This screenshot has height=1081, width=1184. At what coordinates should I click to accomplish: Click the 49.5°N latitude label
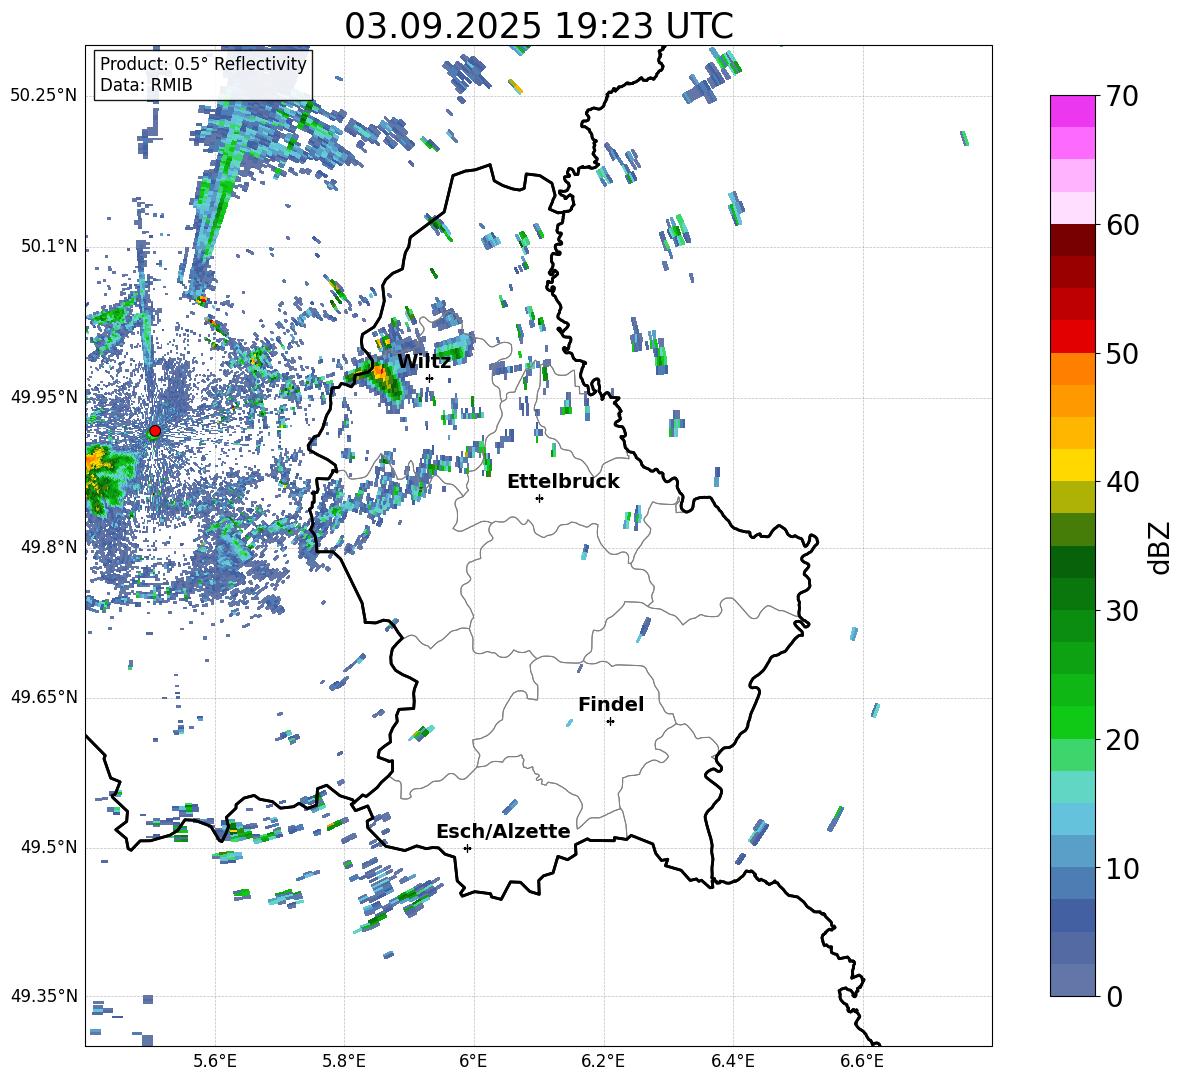(x=49, y=848)
